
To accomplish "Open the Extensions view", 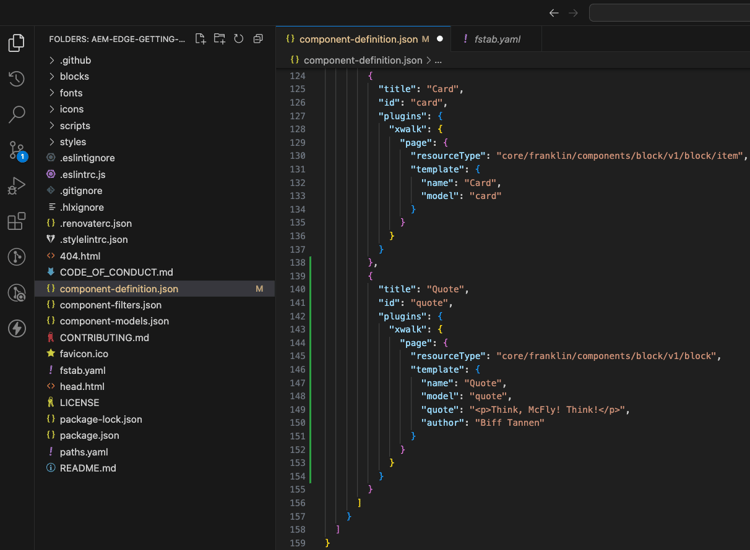I will point(17,221).
